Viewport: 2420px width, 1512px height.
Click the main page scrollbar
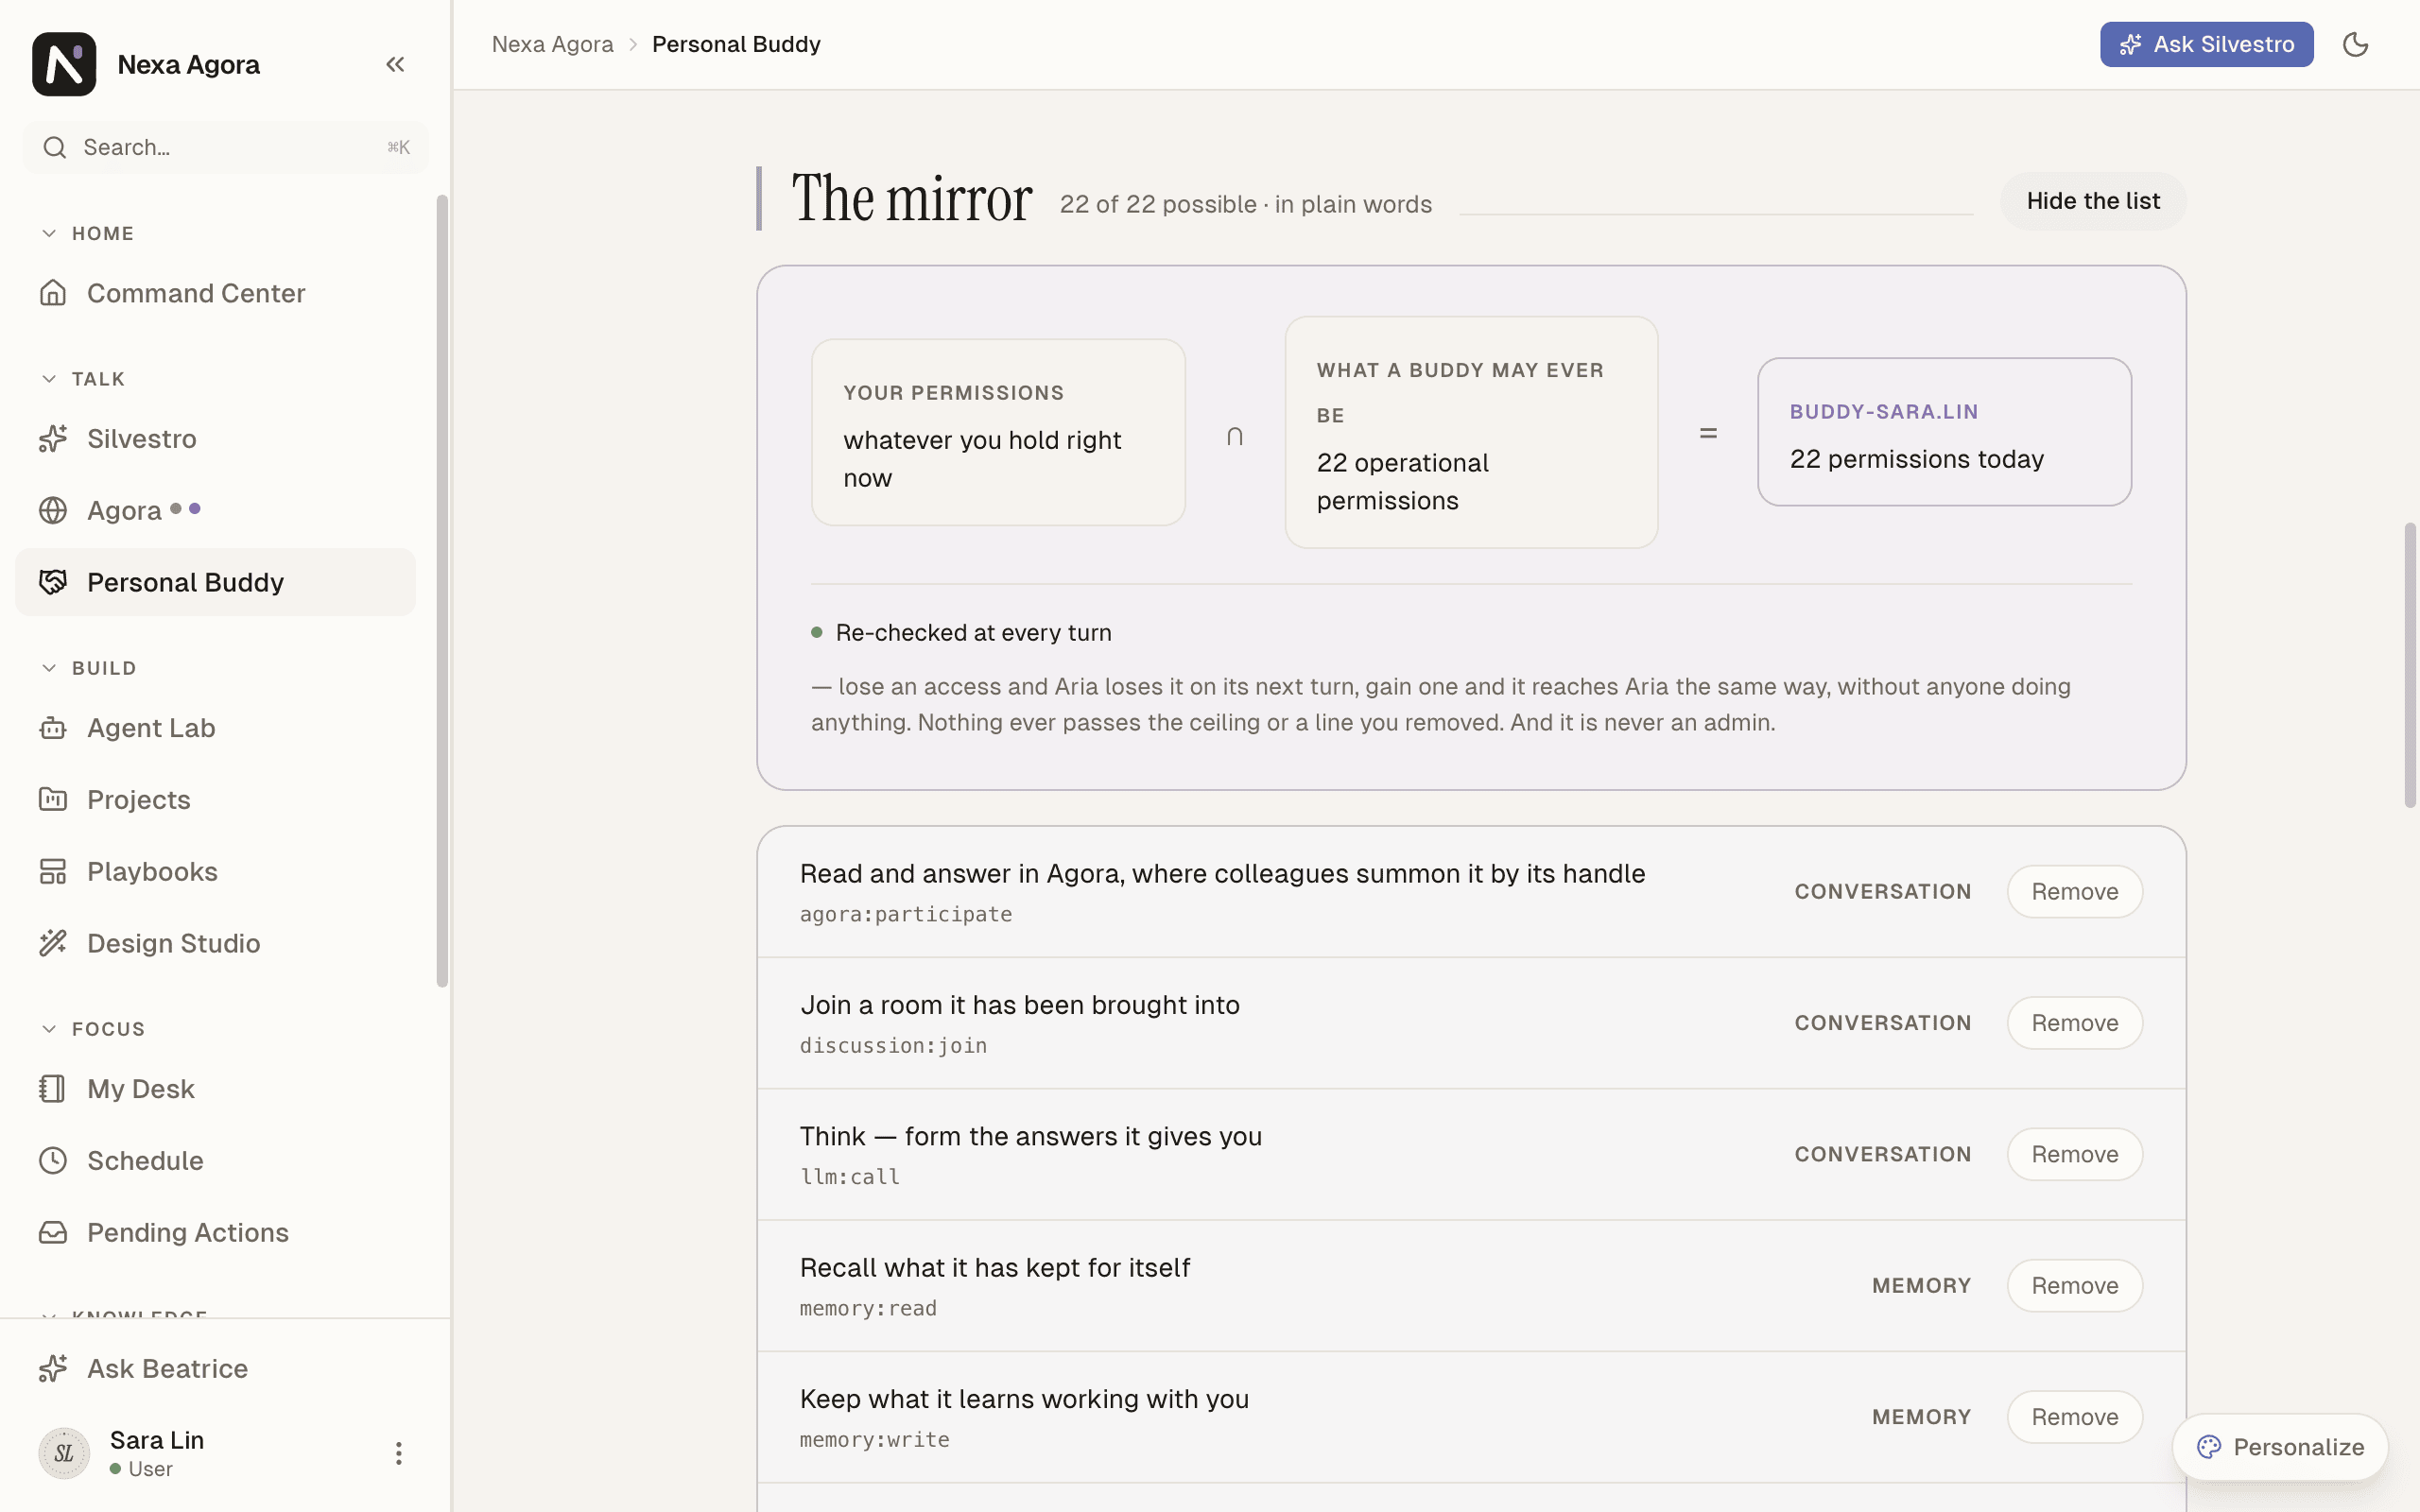click(x=2410, y=664)
